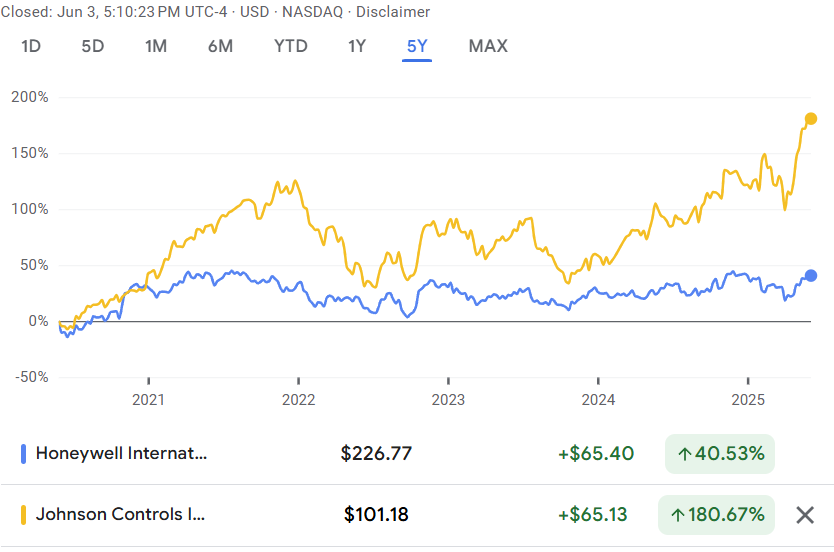Choose the YTD time range tab

click(290, 46)
